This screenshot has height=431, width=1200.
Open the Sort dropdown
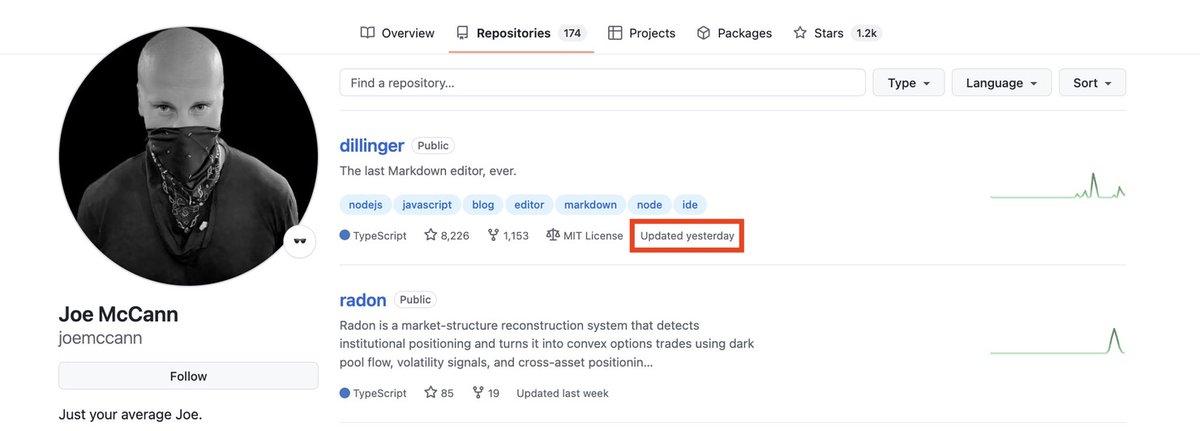(x=1092, y=83)
